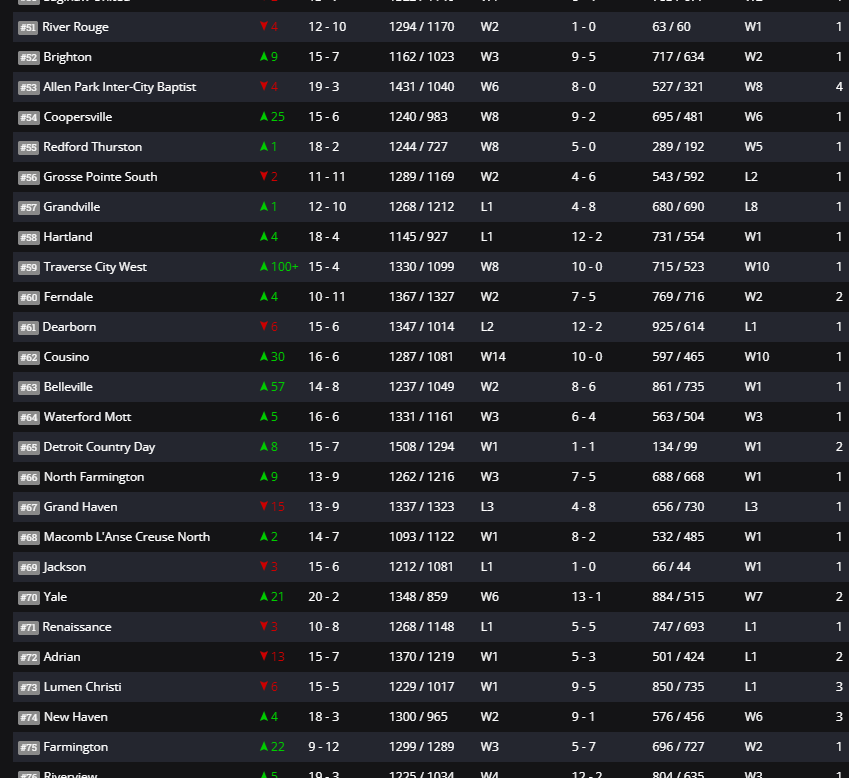The height and width of the screenshot is (778, 849).
Task: Select Macomb L'Anse Creuse North name
Action: point(127,537)
